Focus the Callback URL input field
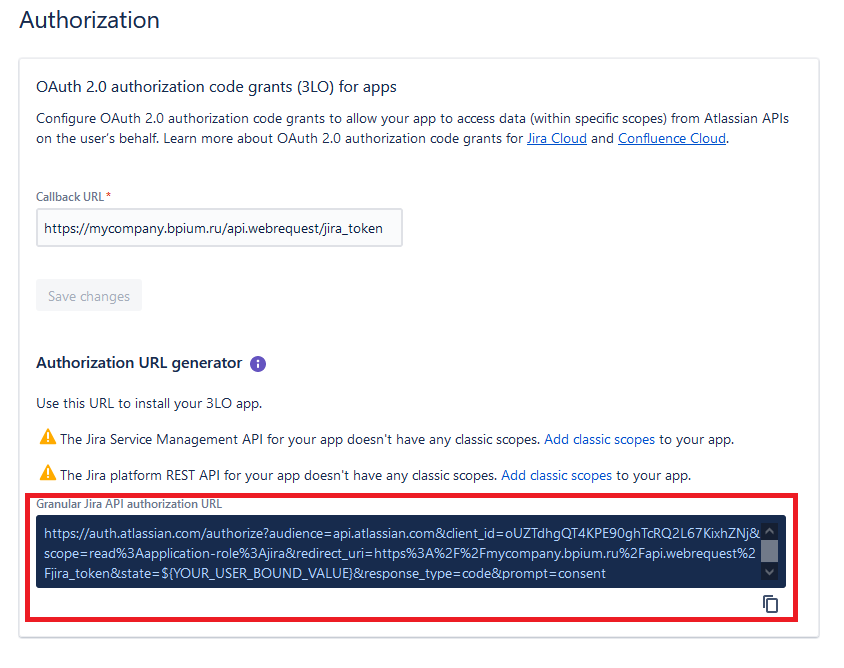Screen dimensions: 844x668 [219, 228]
